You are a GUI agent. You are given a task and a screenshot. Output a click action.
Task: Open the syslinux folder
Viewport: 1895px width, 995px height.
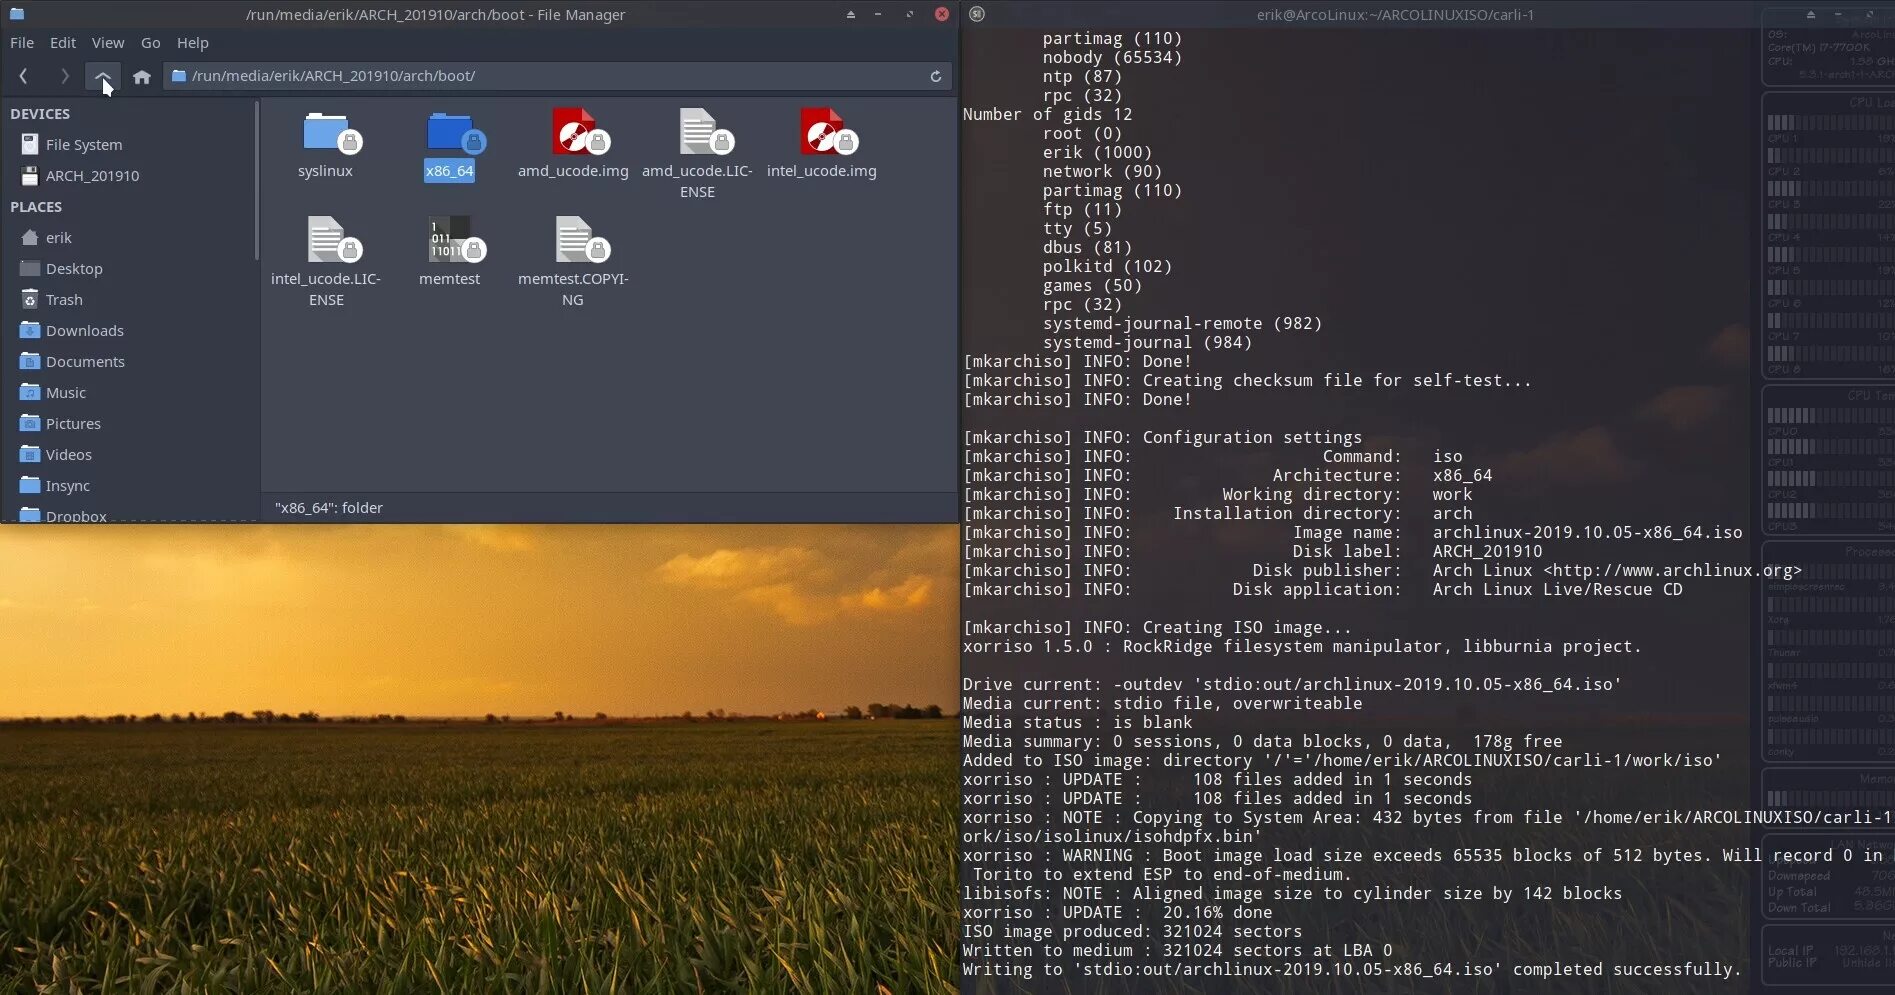pos(326,145)
